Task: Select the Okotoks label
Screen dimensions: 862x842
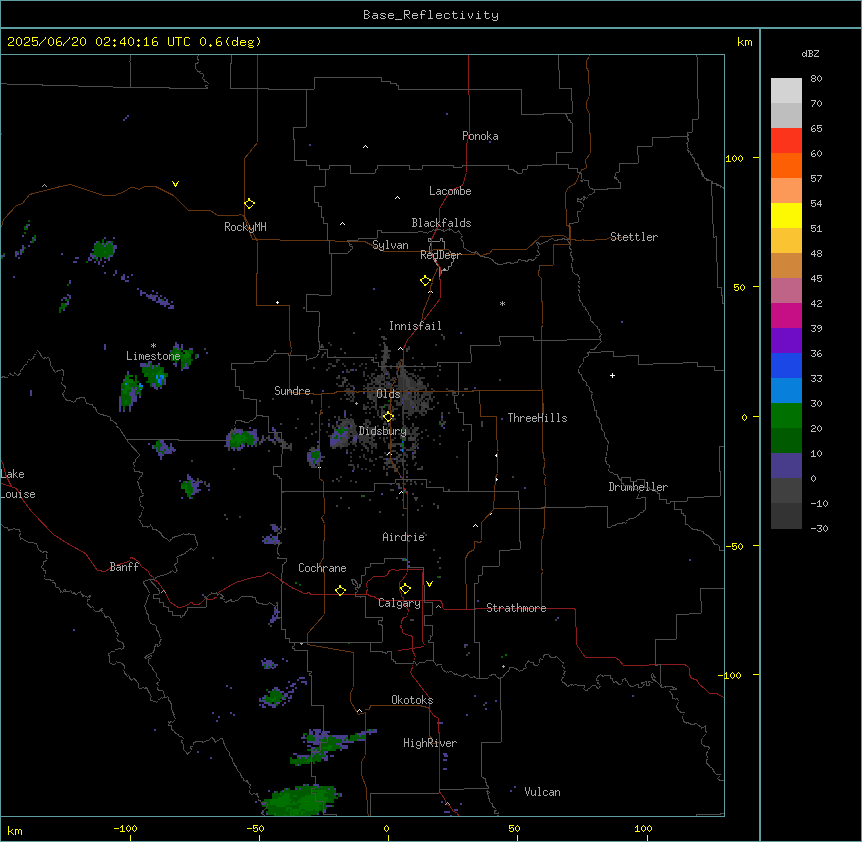Action: pyautogui.click(x=412, y=700)
